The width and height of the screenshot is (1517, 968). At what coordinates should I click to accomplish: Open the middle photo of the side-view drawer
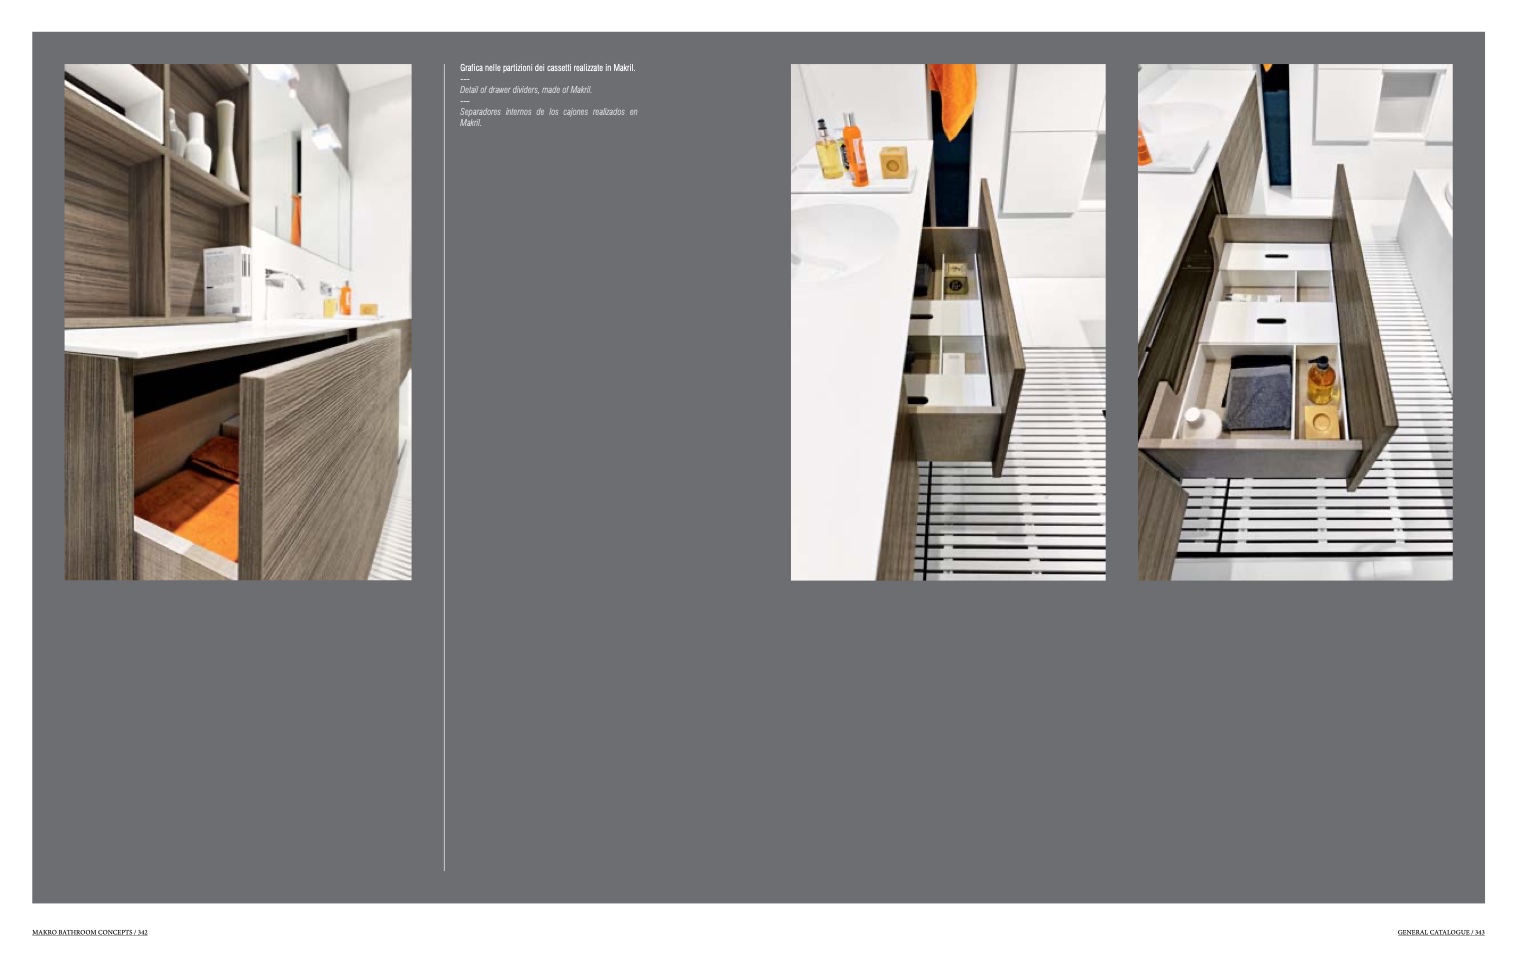947,322
